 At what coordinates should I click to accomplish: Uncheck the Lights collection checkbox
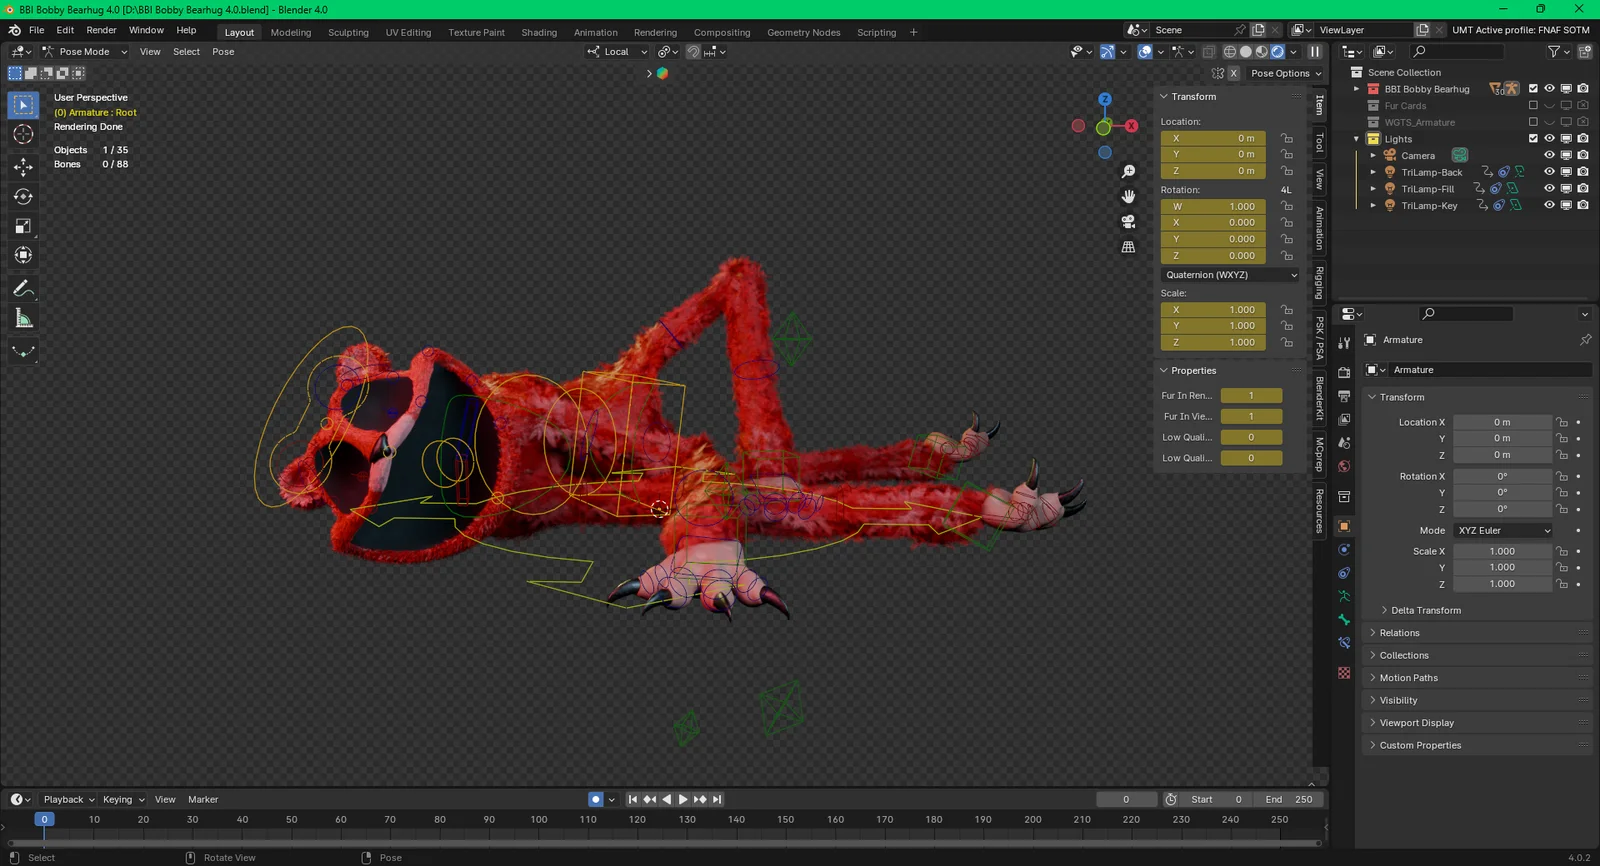click(1533, 138)
